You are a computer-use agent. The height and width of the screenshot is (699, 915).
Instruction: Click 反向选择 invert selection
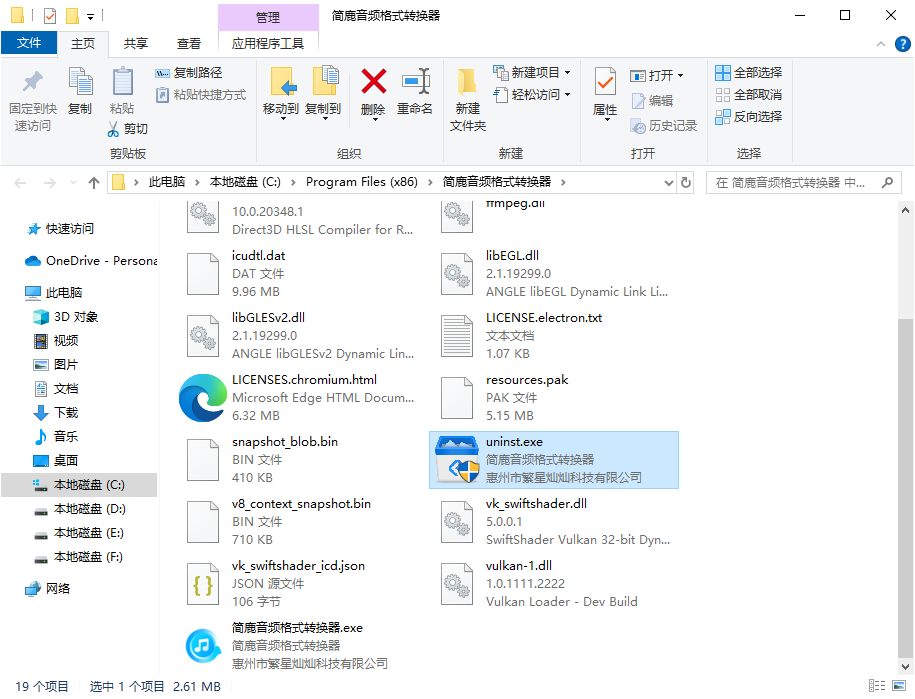coord(748,117)
